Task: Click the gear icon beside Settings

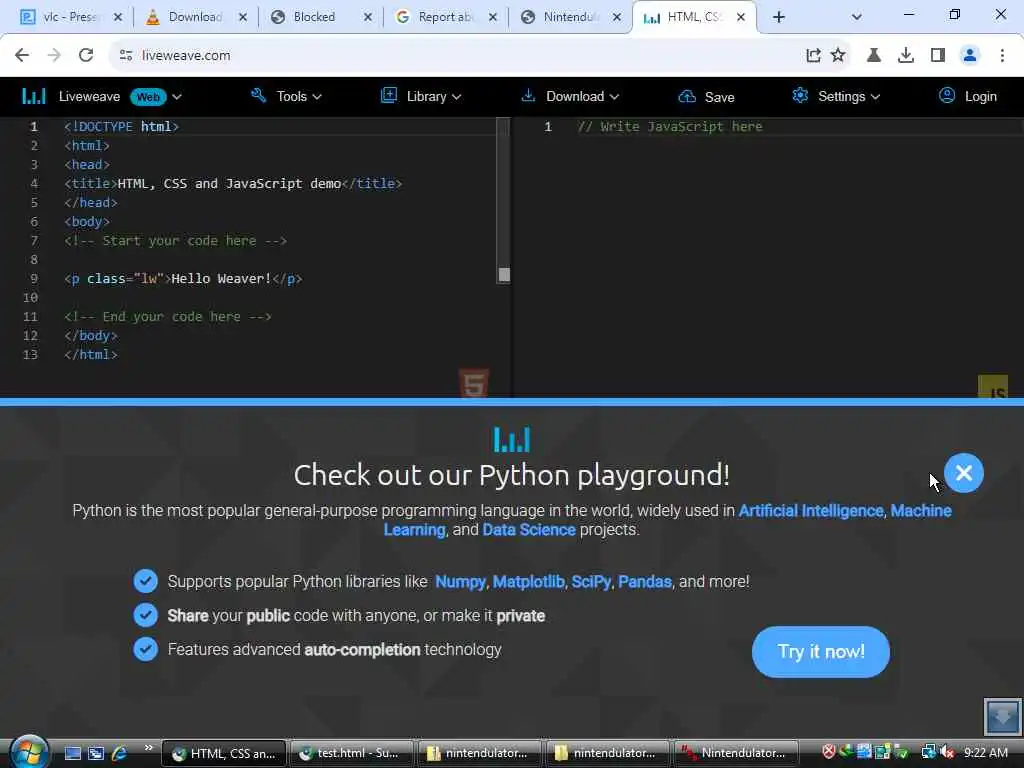Action: coord(800,95)
